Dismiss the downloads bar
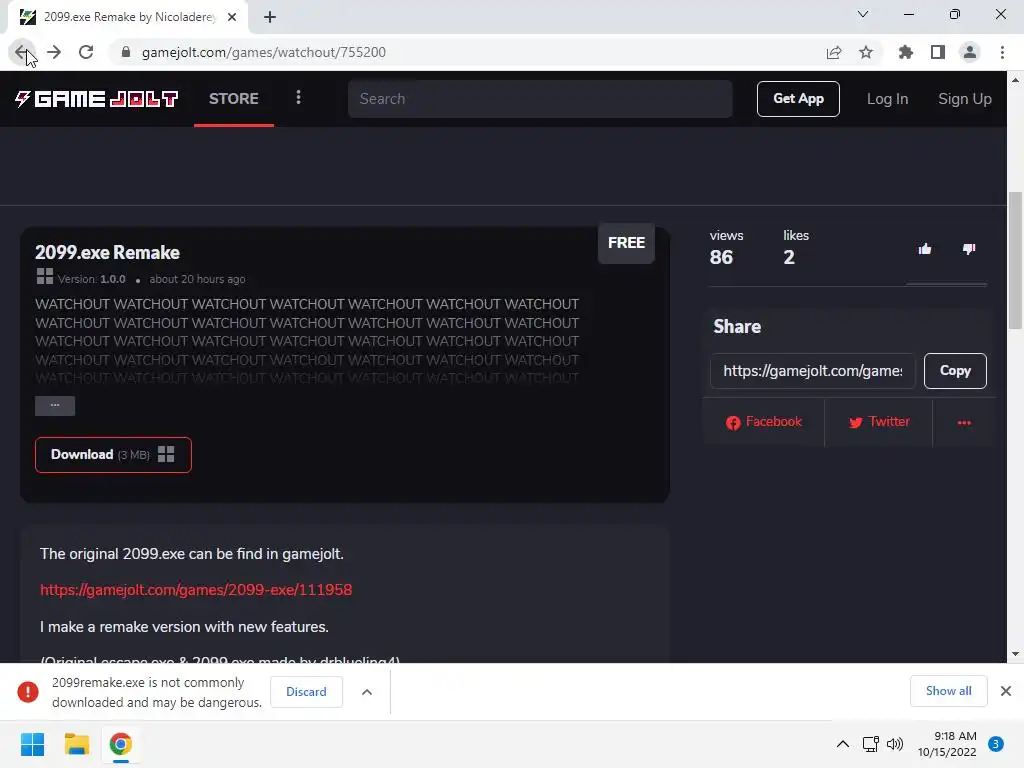Screen dimensions: 1024x768 pos(1006,691)
